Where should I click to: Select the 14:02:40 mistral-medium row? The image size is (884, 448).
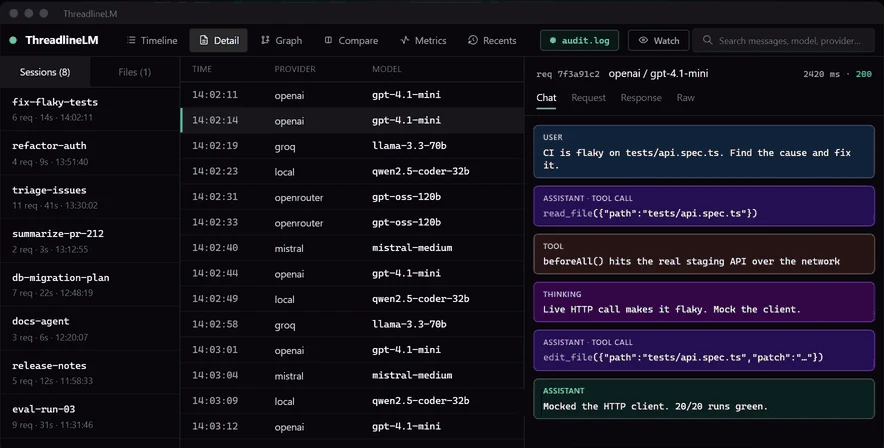(x=352, y=248)
